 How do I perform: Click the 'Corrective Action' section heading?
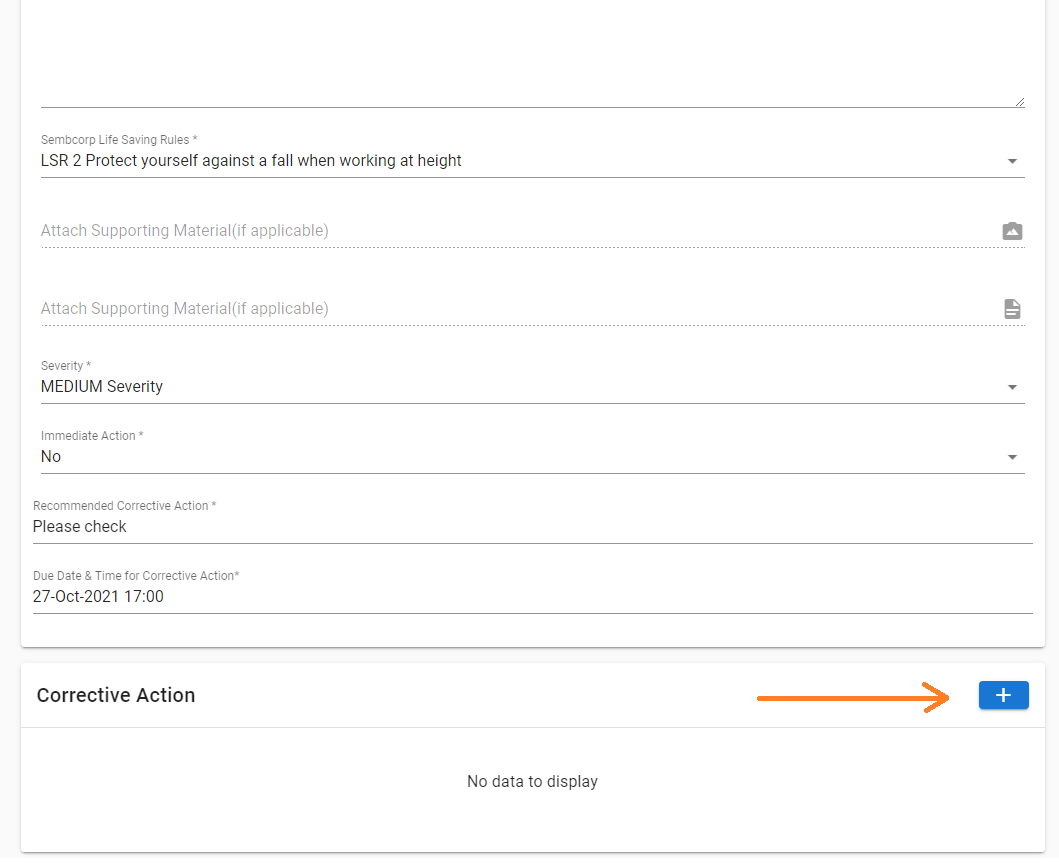click(x=116, y=696)
